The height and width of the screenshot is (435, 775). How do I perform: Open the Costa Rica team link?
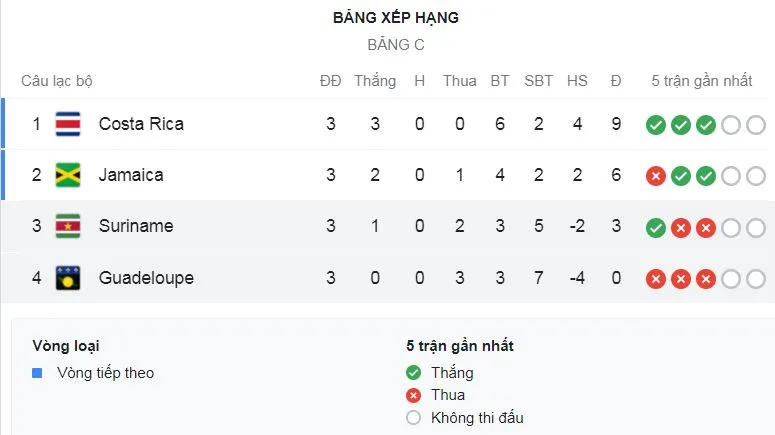[x=141, y=124]
